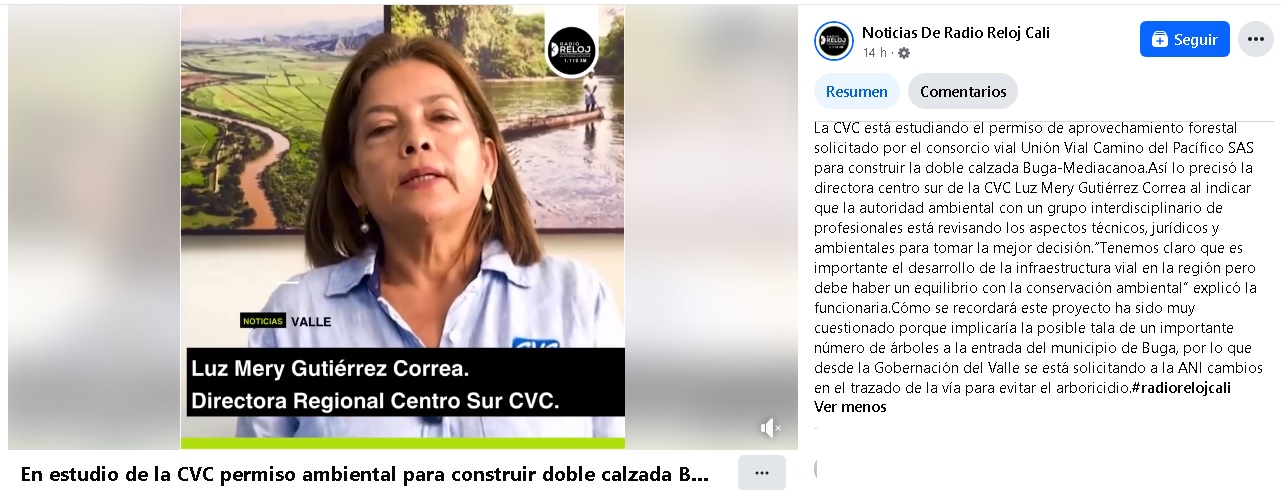
Task: Unmute the video with the speaker icon
Action: tap(770, 428)
